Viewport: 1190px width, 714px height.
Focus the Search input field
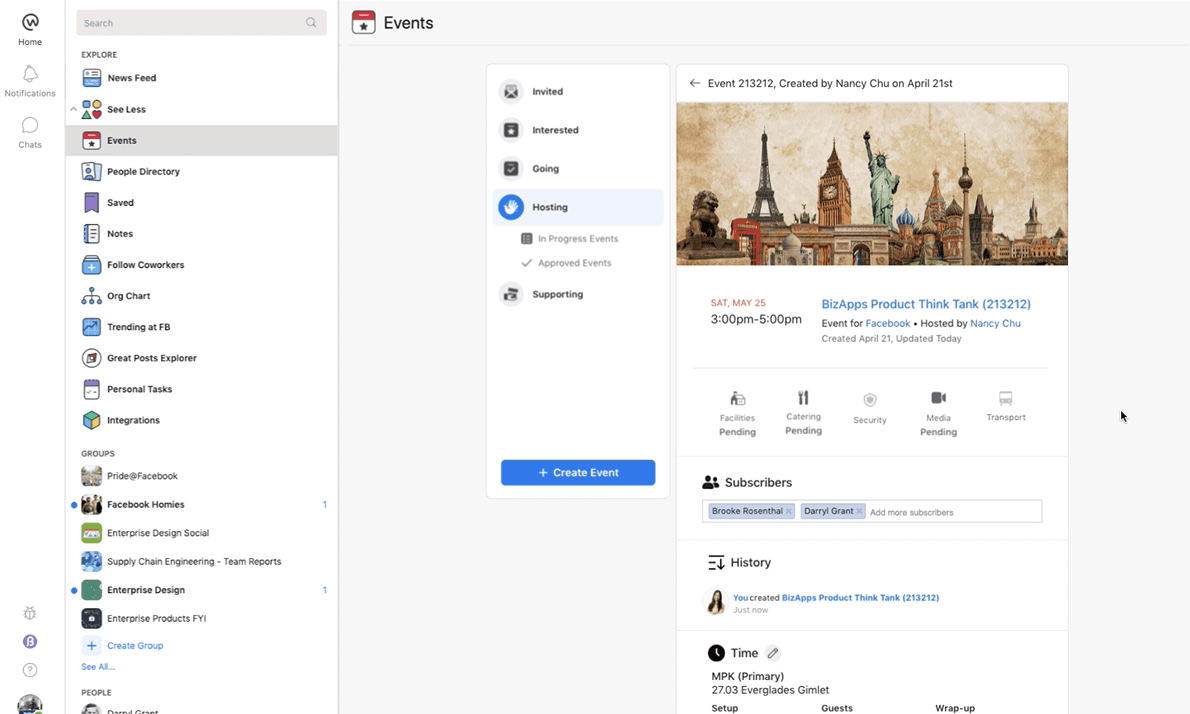[x=201, y=23]
